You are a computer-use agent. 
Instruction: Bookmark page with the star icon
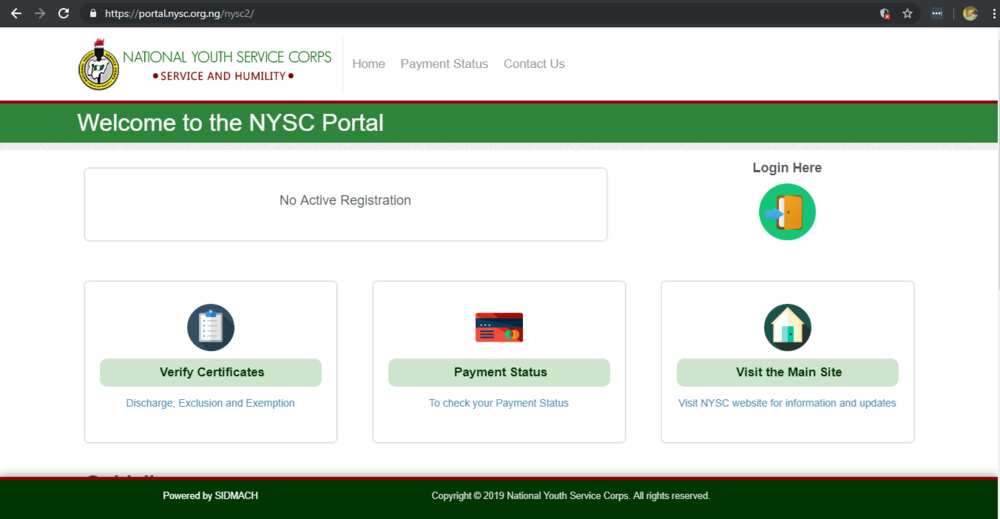pos(908,13)
